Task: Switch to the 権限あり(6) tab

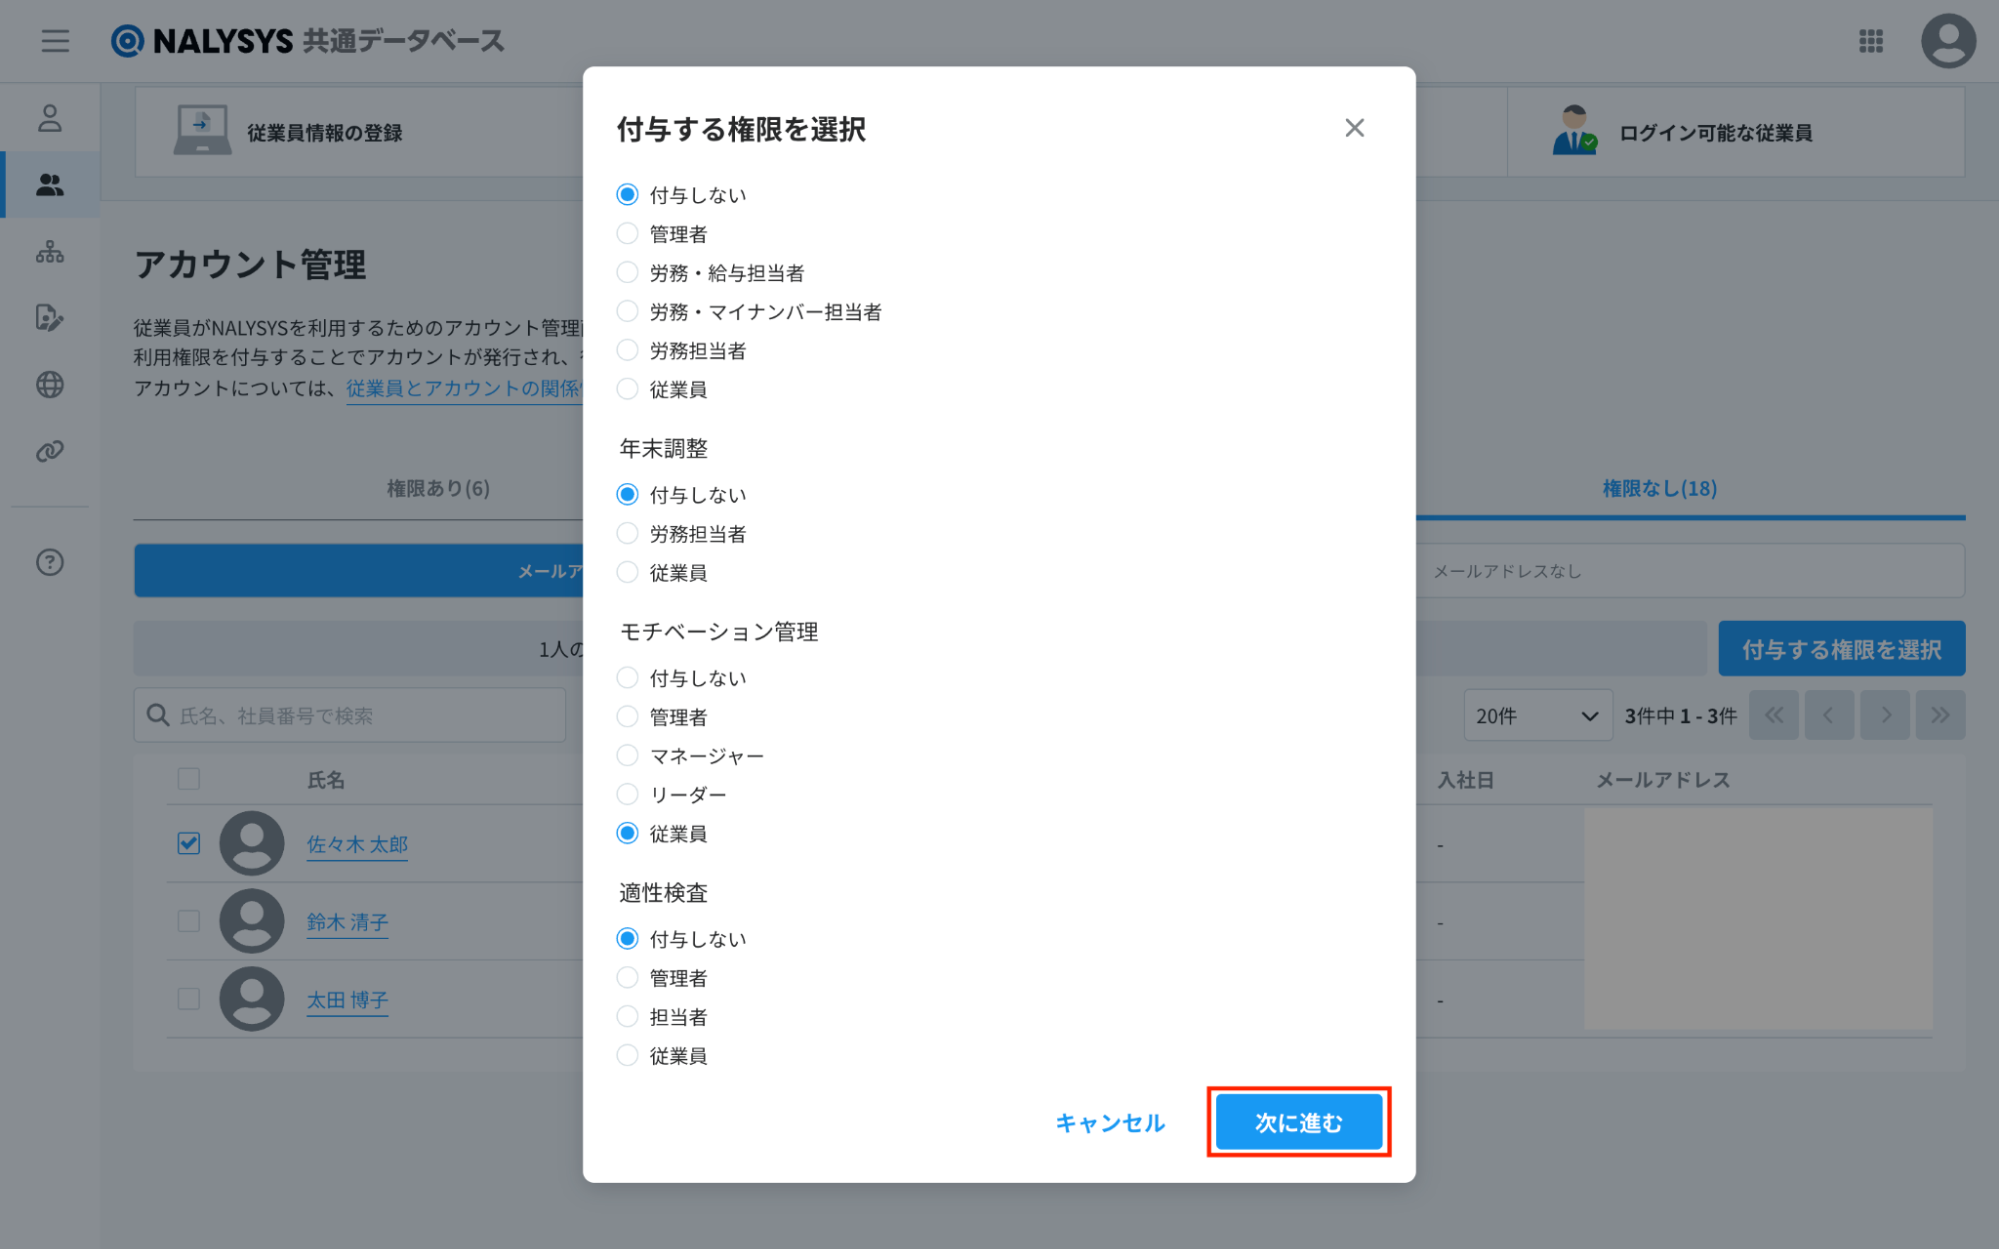Action: pos(438,489)
